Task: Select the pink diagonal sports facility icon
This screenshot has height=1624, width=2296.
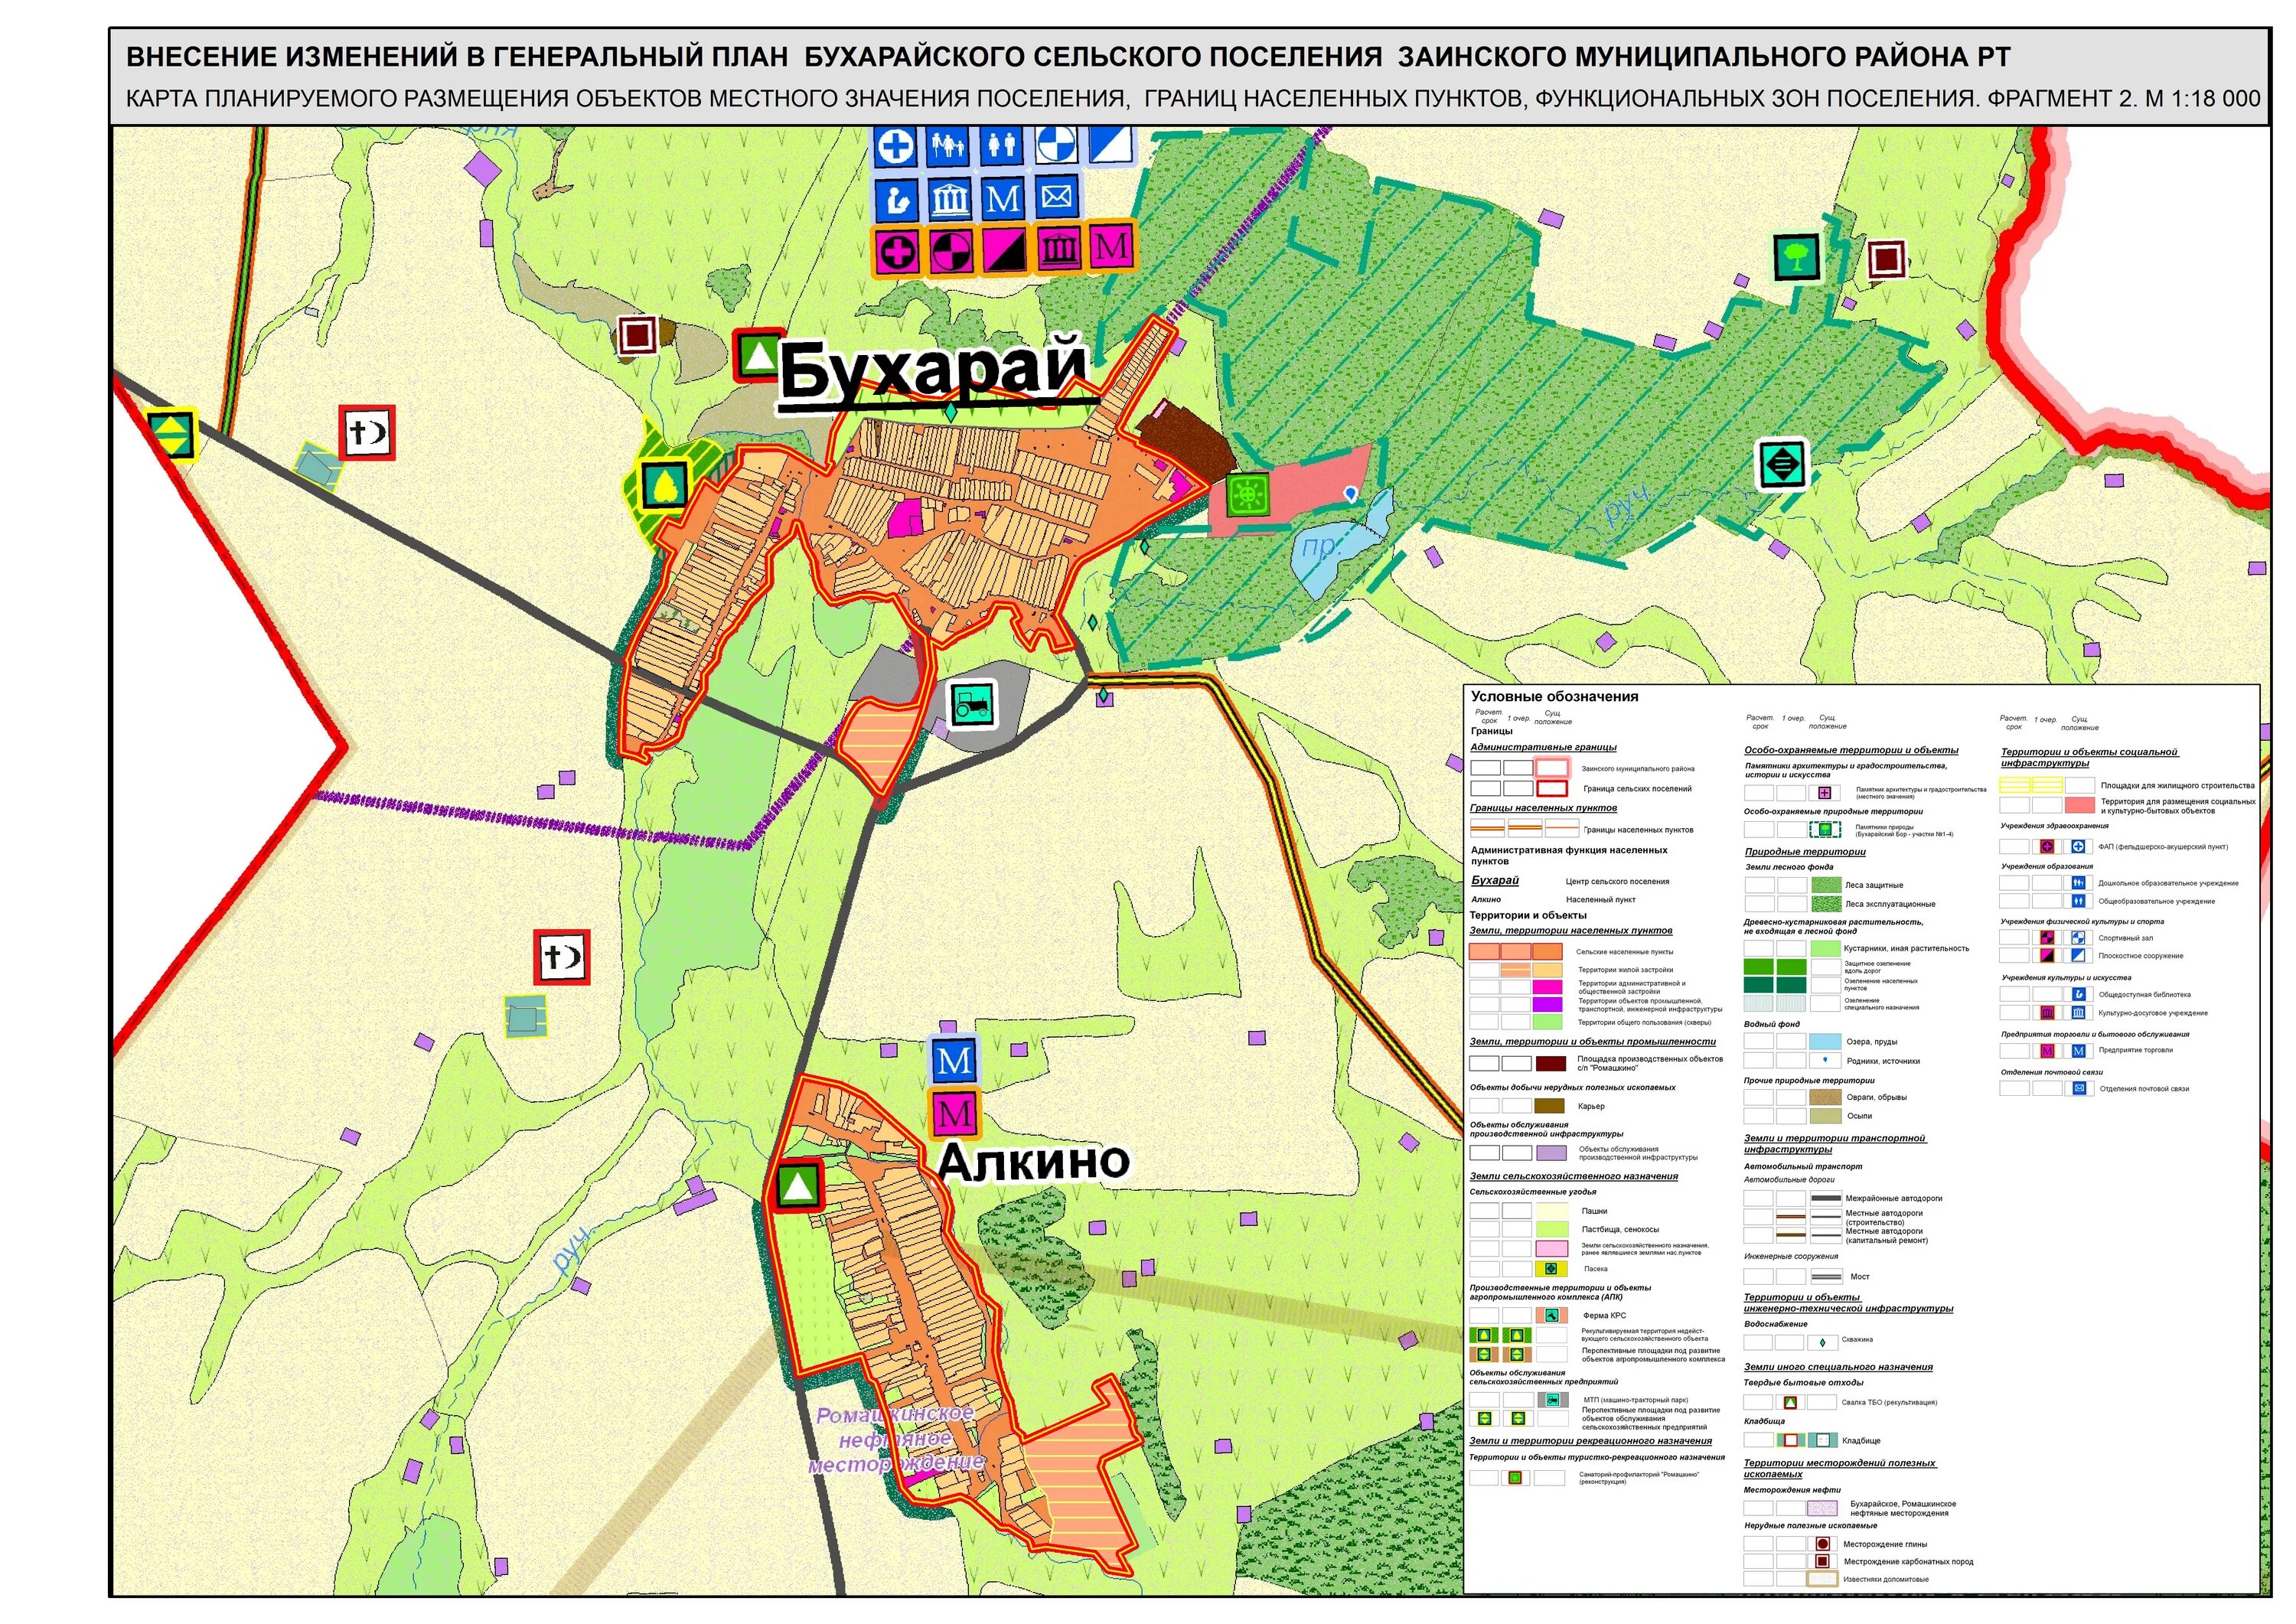Action: coord(1003,251)
